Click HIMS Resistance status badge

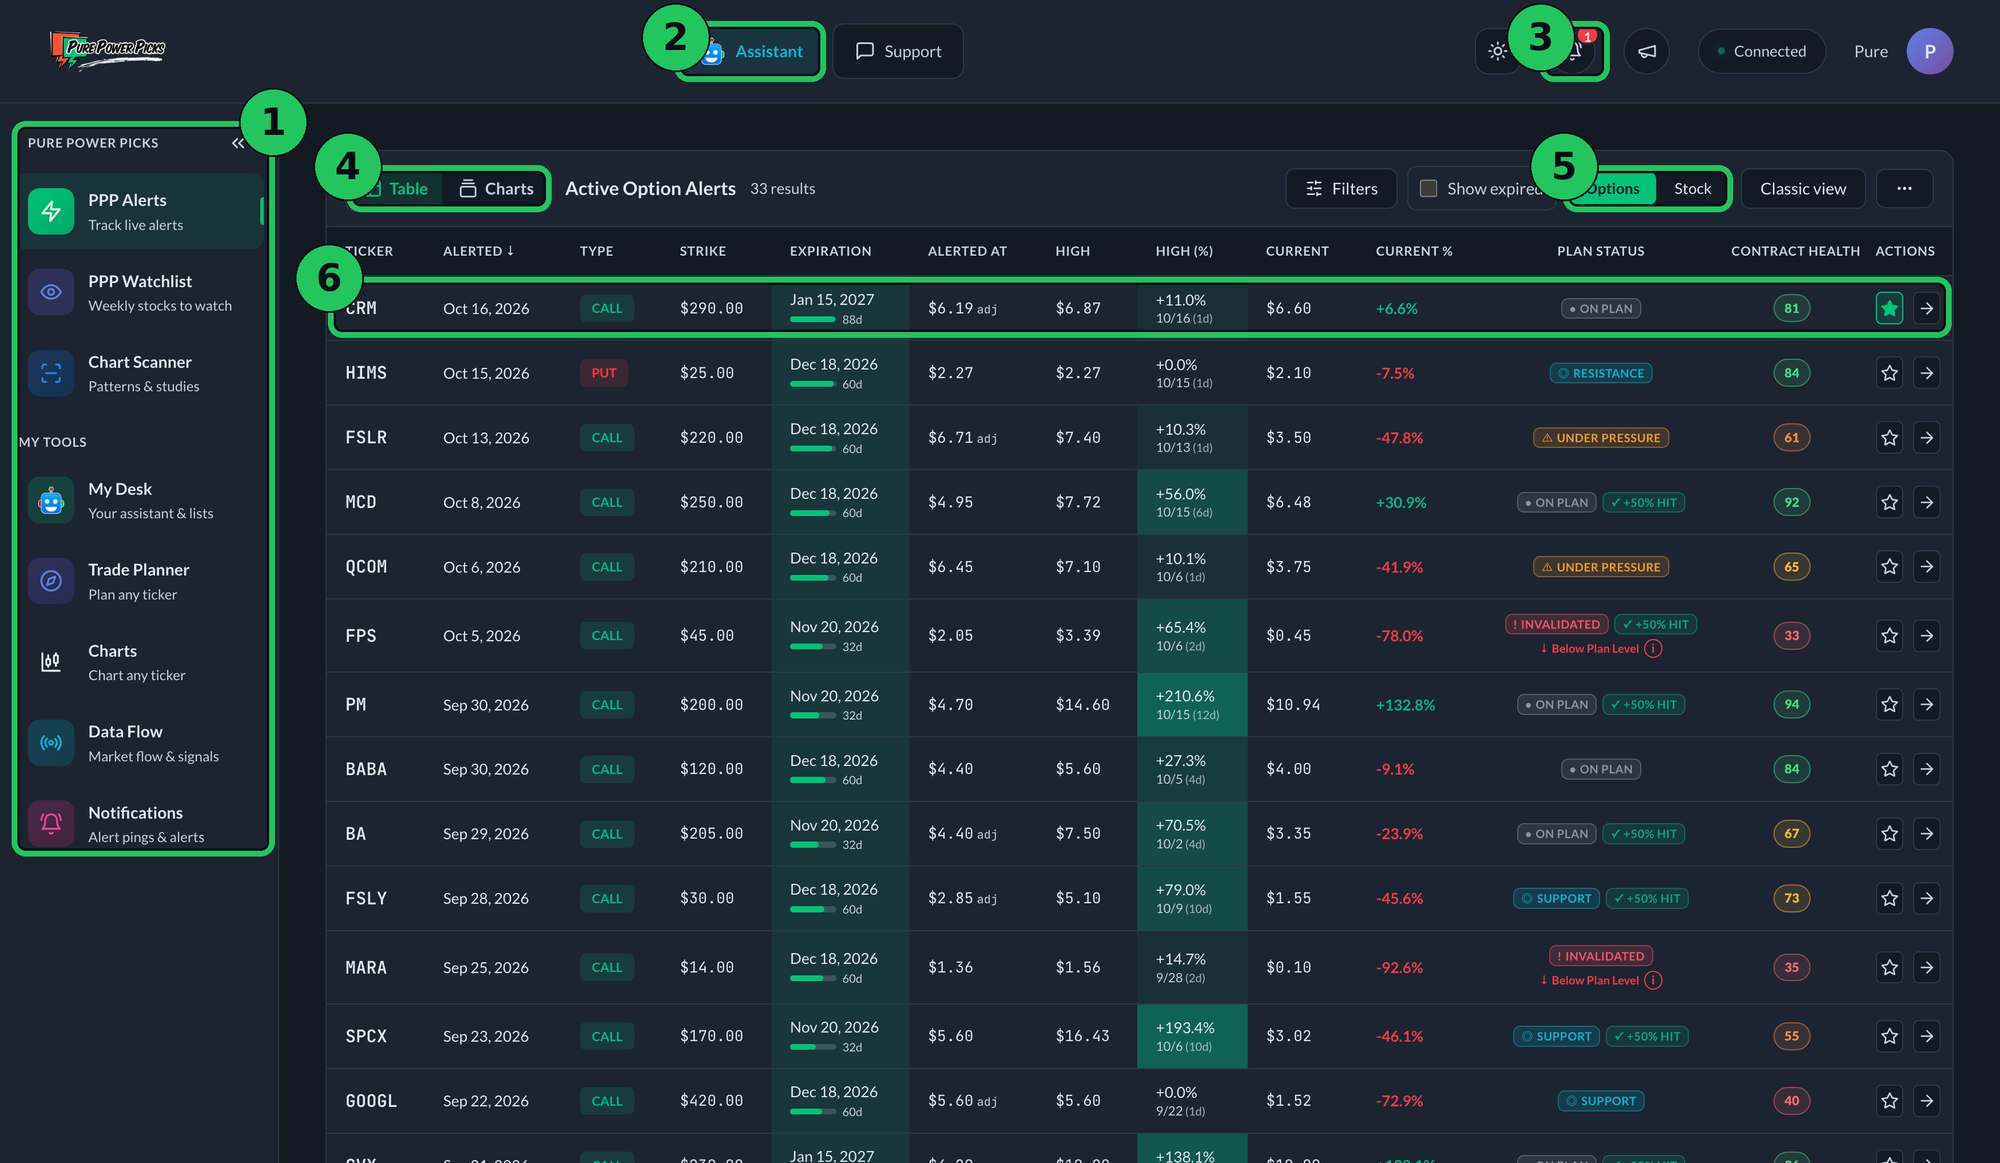pos(1600,373)
